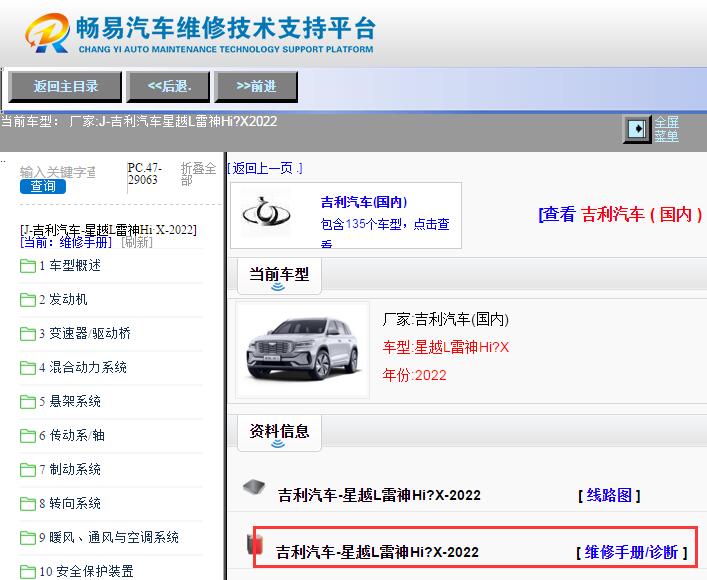Viewport: 707px width, 580px height.
Task: Open folder icon for 1 车型概述
Action: [28, 266]
